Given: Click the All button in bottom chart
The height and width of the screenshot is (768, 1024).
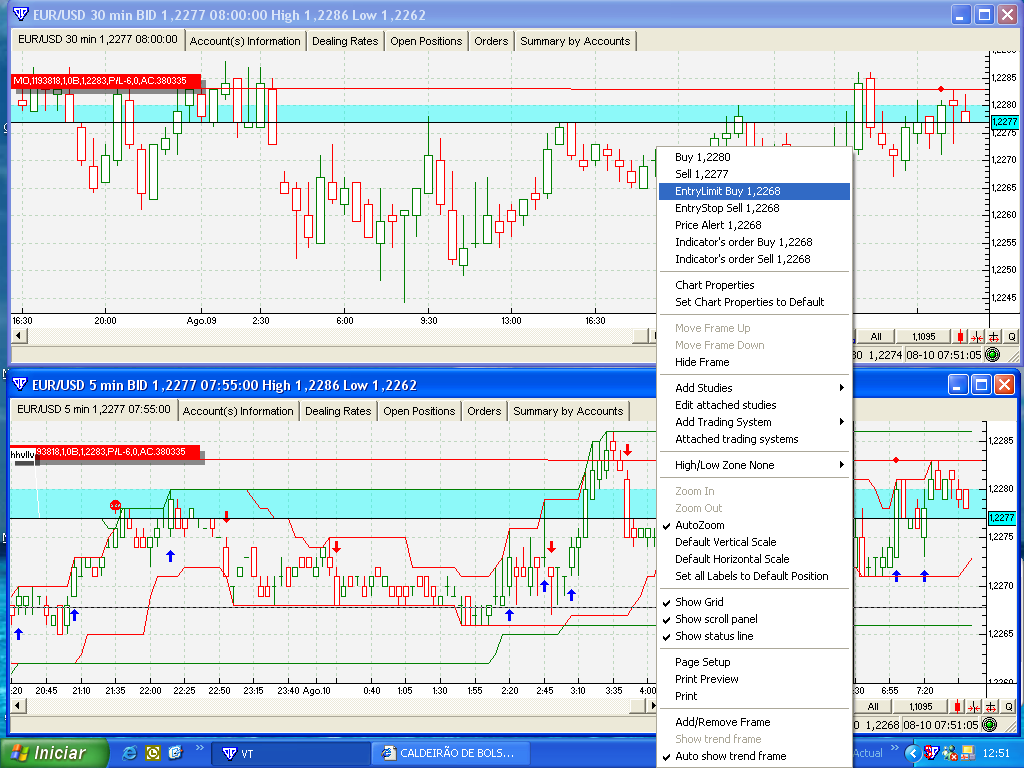Looking at the screenshot, I should [873, 707].
